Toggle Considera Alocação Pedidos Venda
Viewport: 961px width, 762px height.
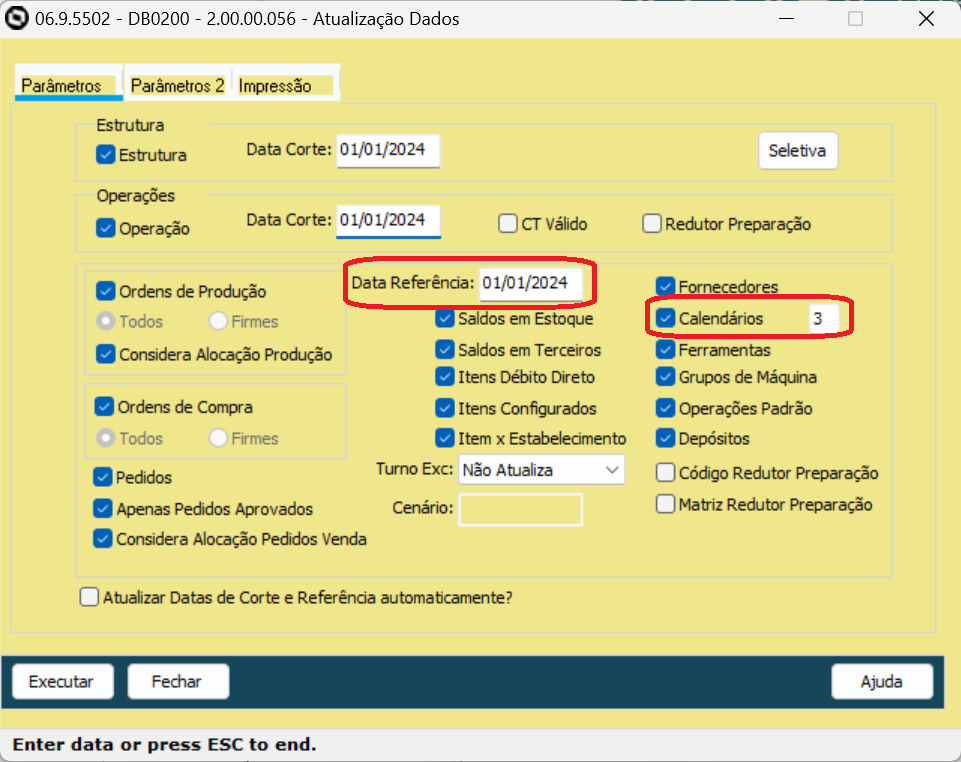click(102, 538)
